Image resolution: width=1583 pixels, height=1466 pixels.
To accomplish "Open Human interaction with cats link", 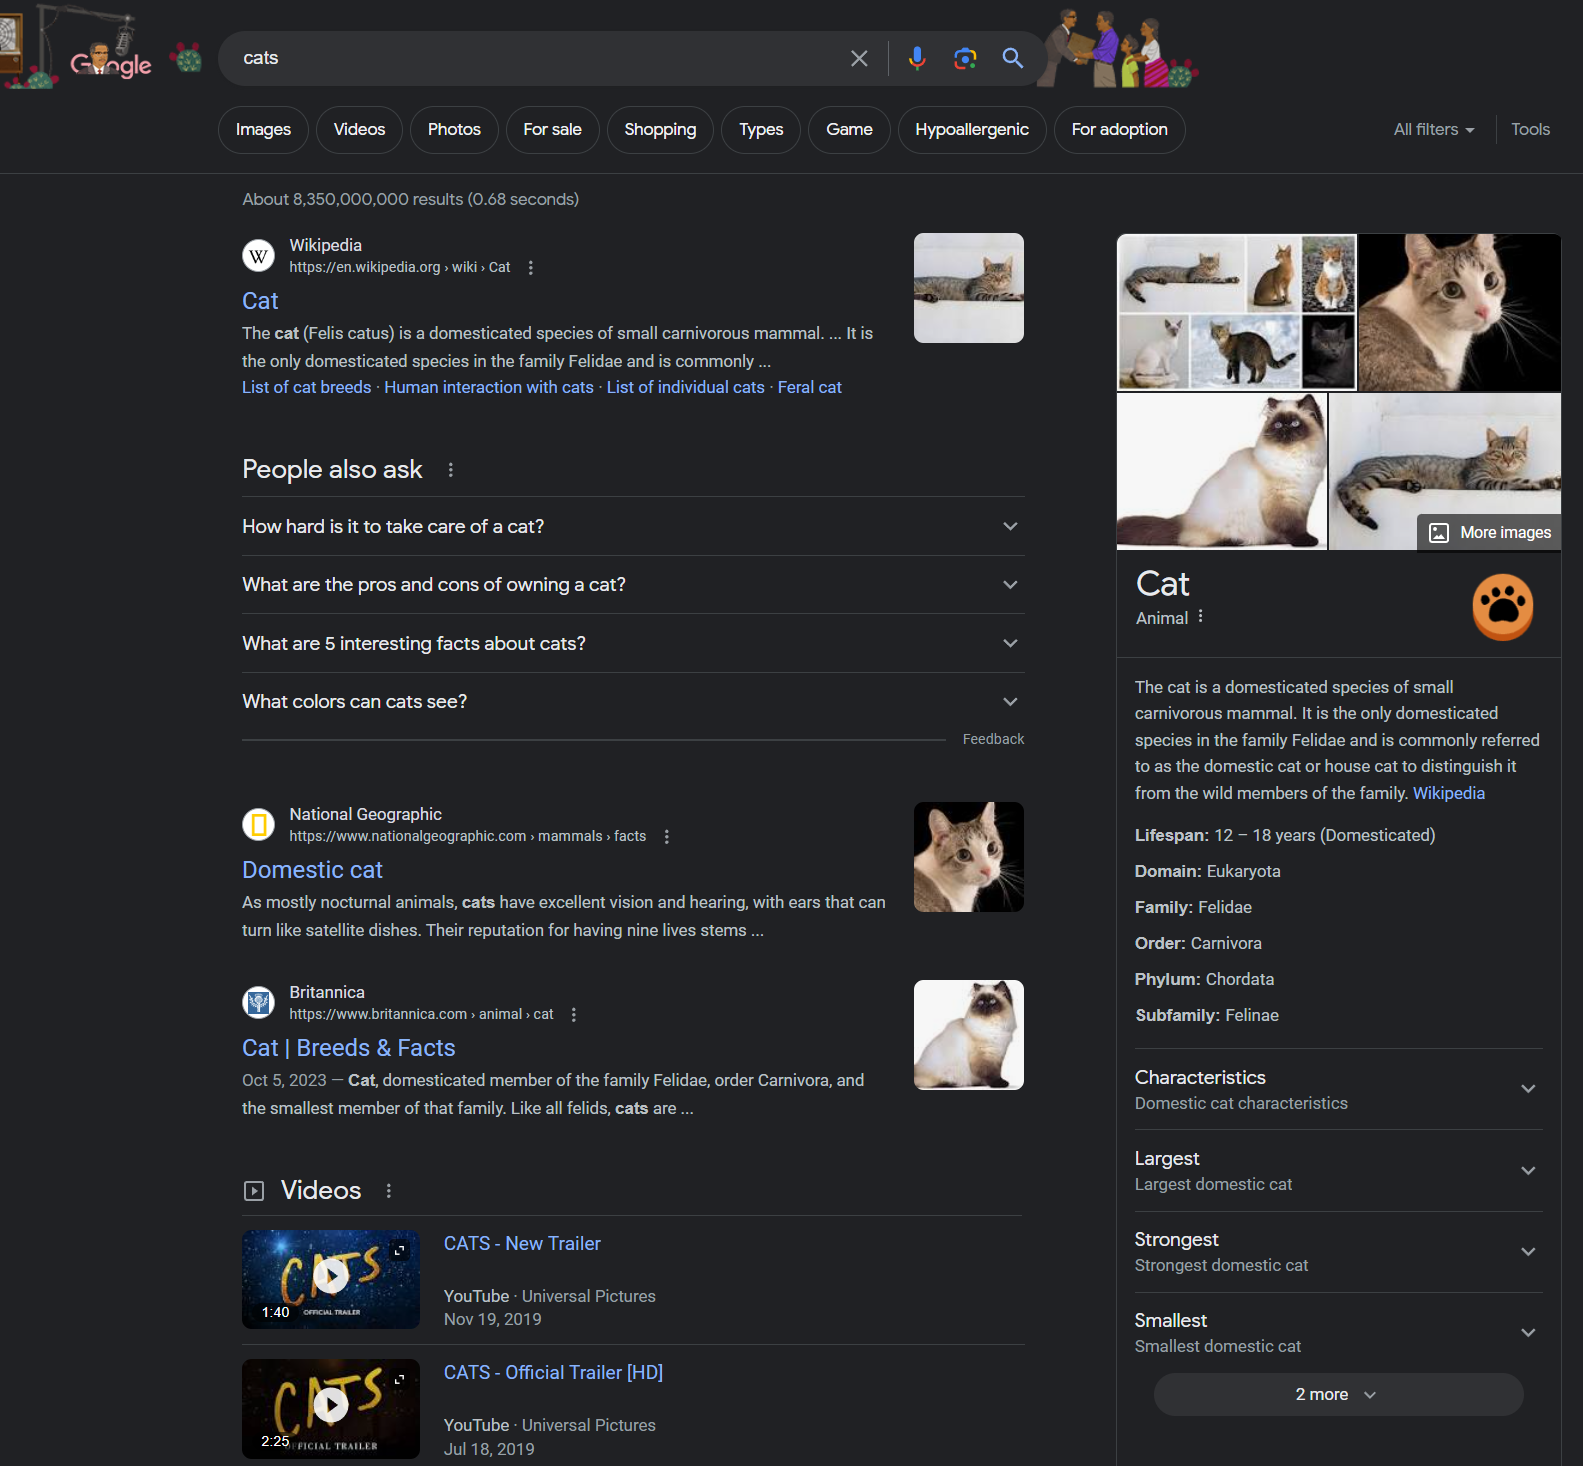I will pos(489,388).
